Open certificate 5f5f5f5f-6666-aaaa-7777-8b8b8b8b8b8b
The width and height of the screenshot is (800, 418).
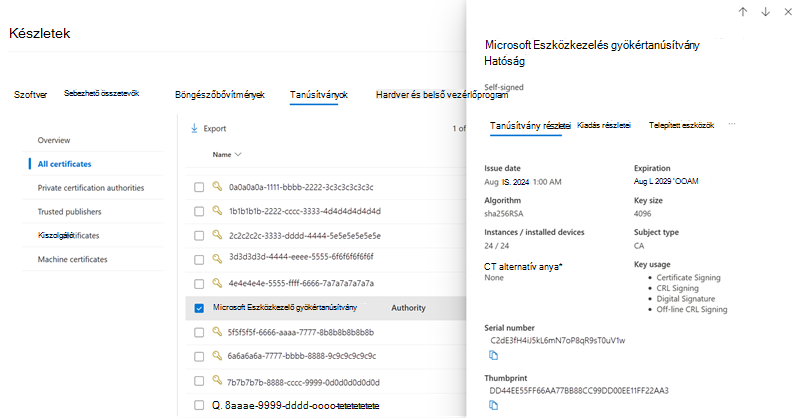coord(301,332)
